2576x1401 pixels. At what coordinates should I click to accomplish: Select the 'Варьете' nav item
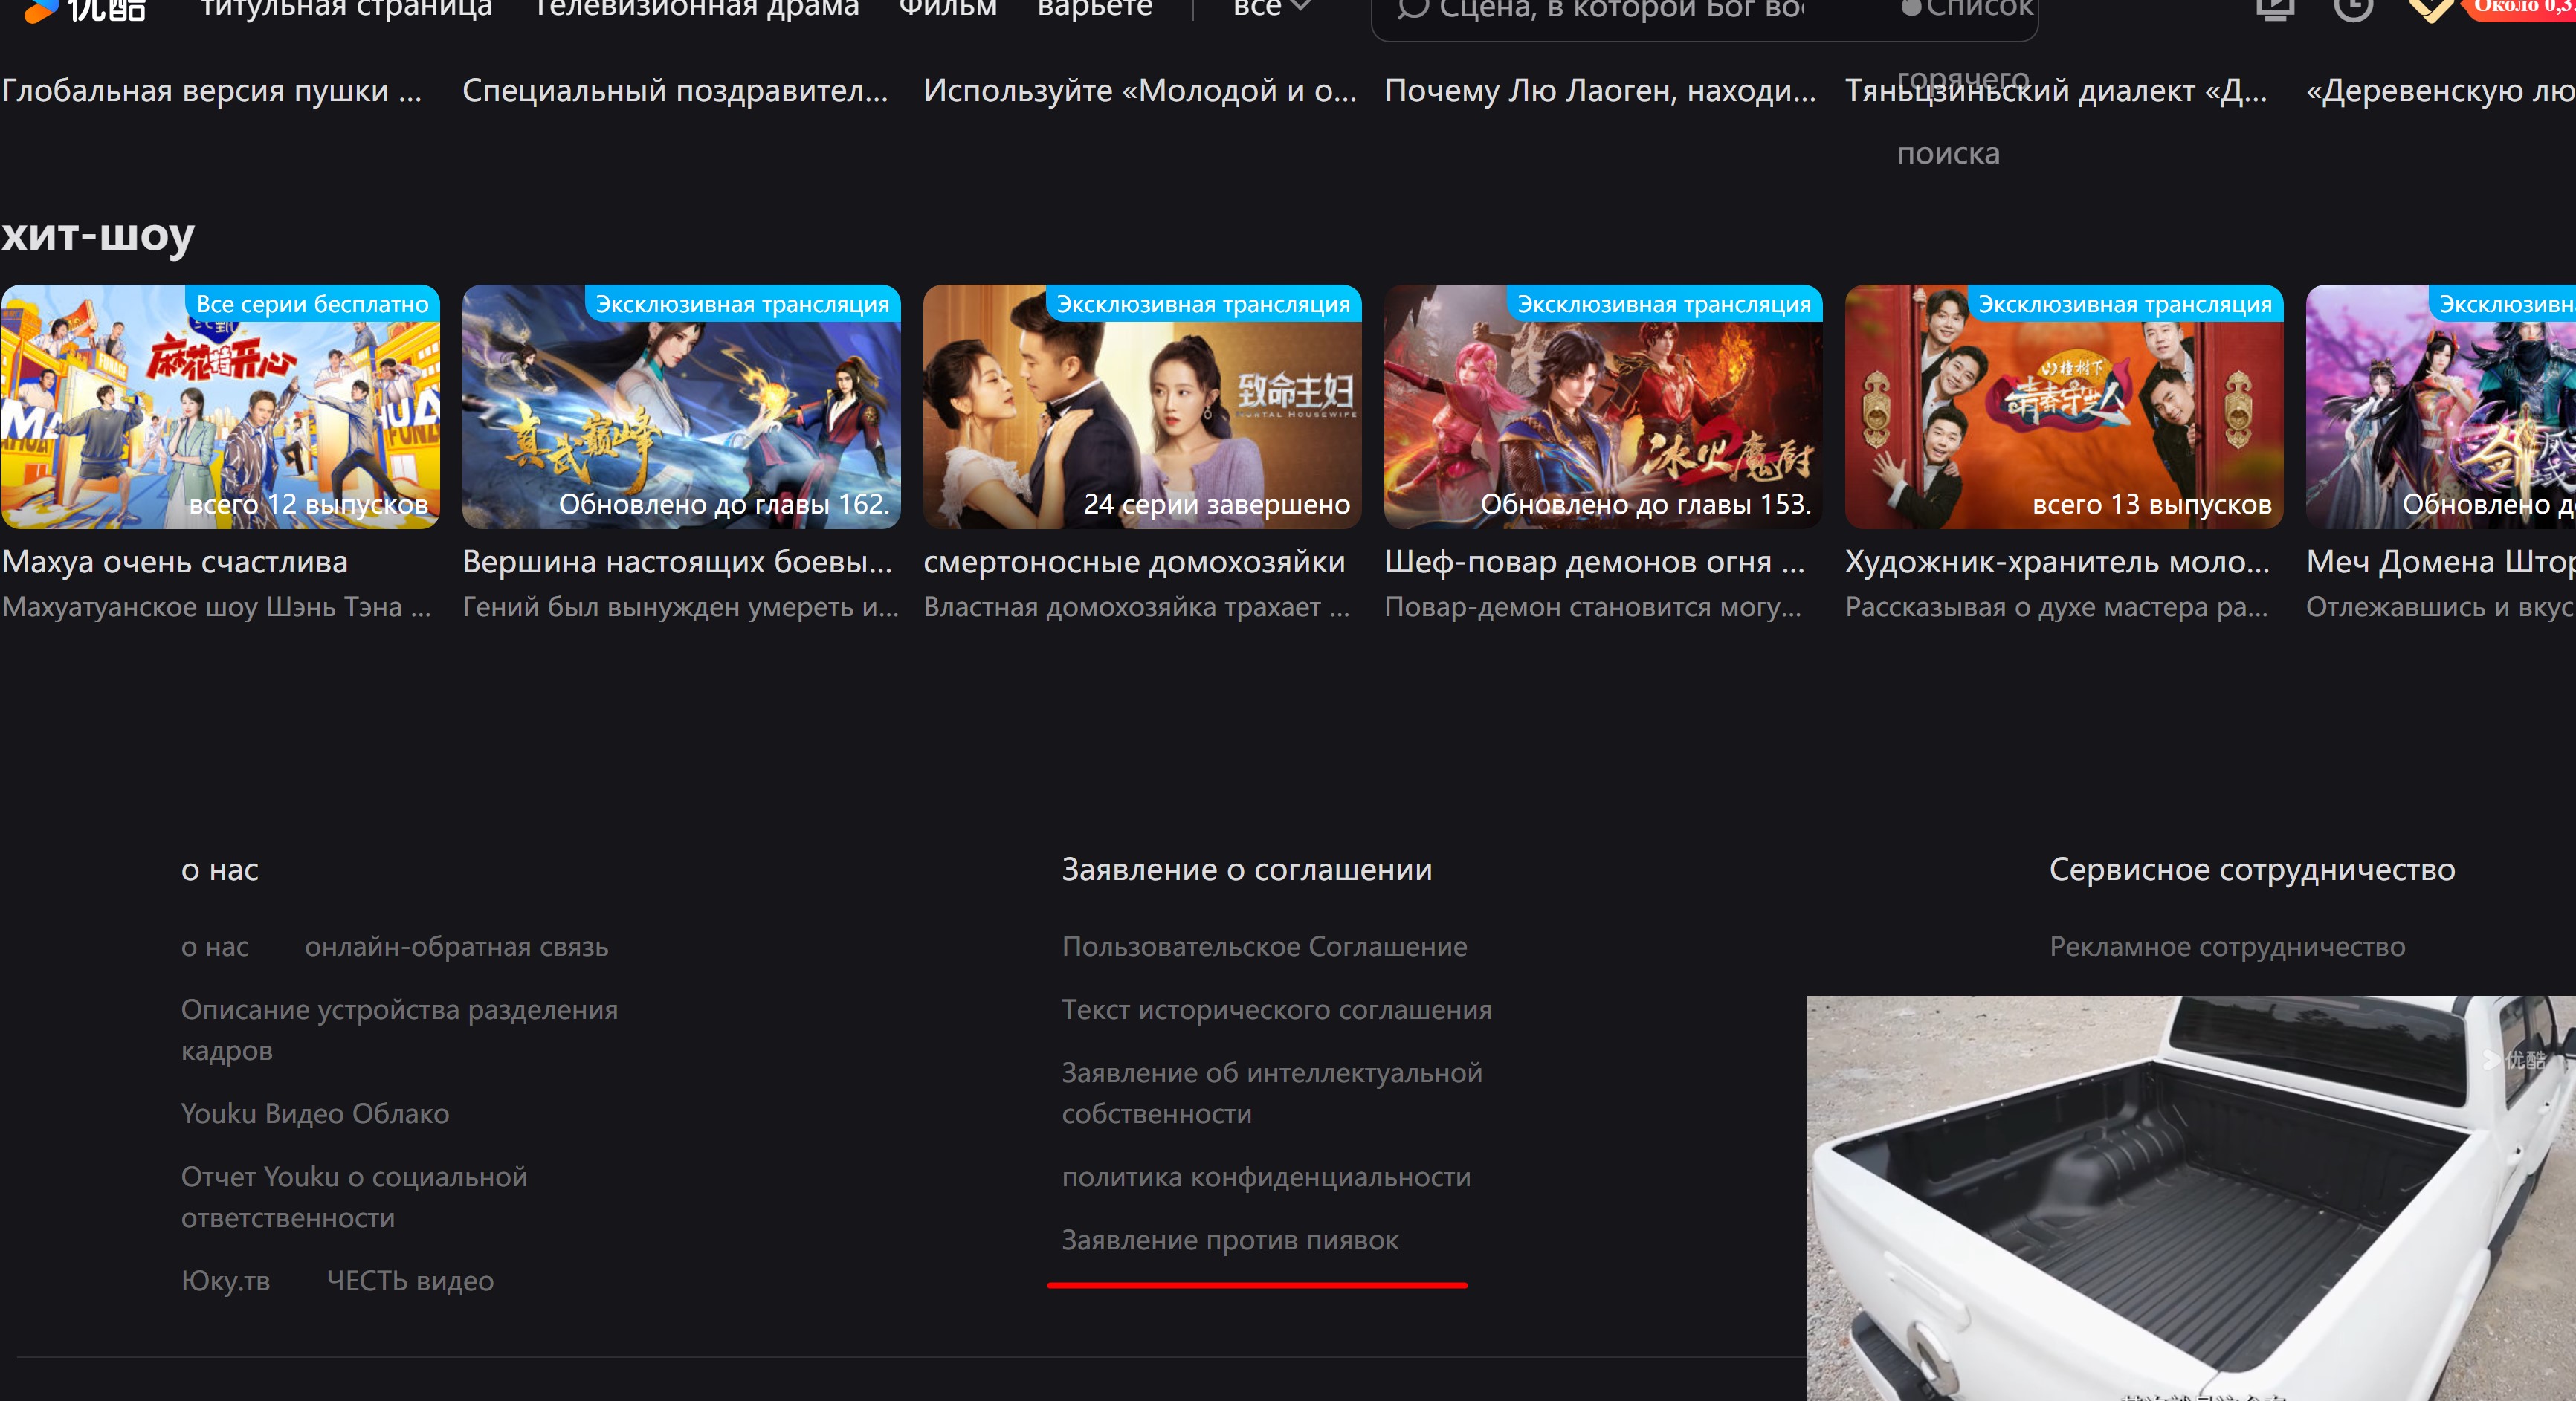click(1094, 9)
